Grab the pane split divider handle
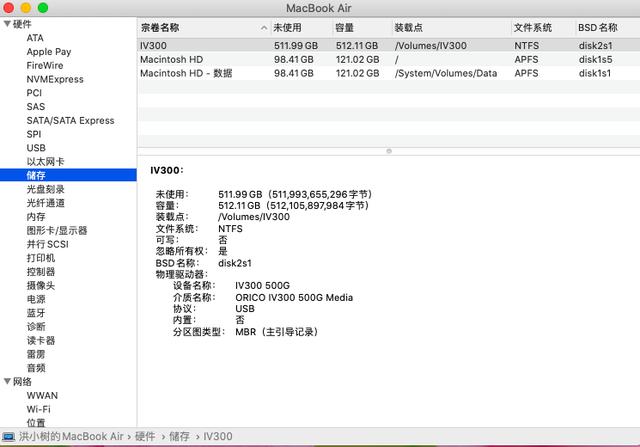 coord(389,151)
